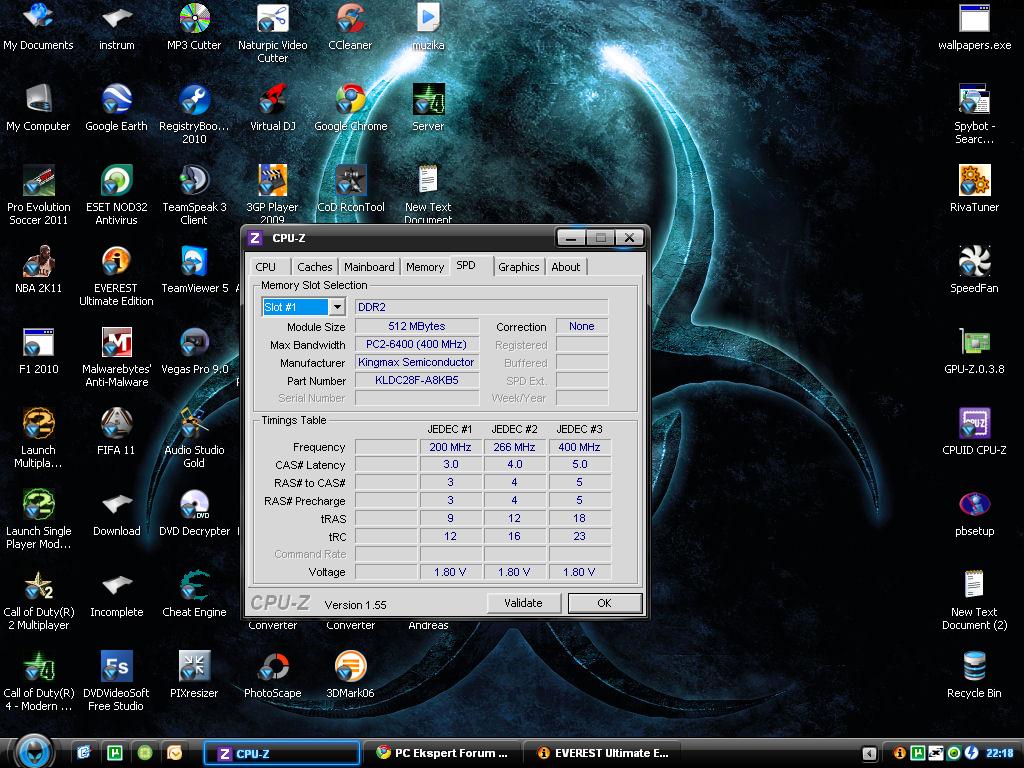Open the CCleaner desktop icon

click(350, 20)
